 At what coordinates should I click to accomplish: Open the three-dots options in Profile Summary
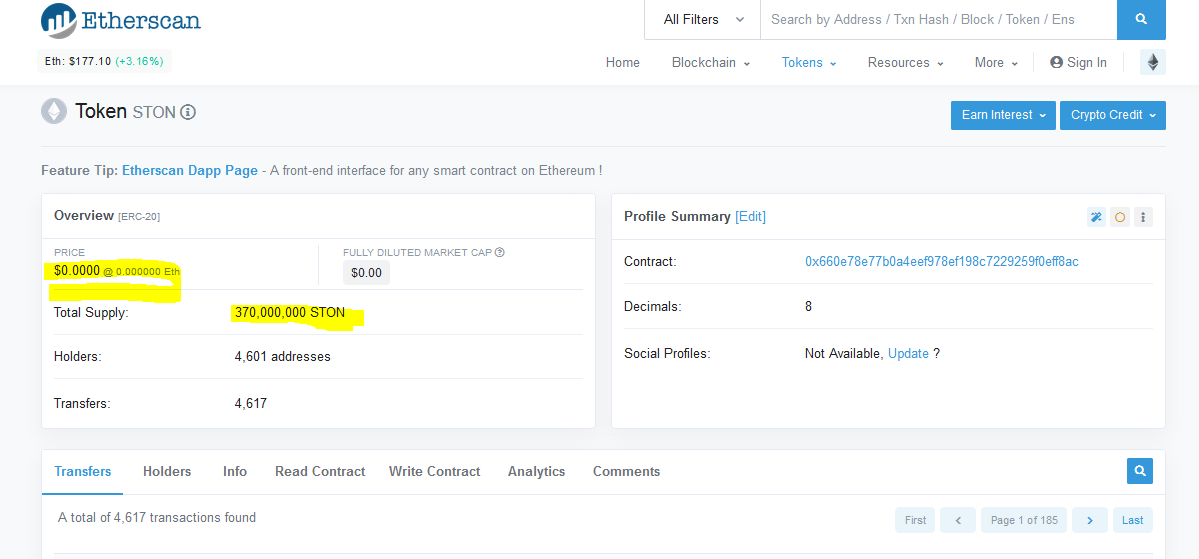point(1144,217)
